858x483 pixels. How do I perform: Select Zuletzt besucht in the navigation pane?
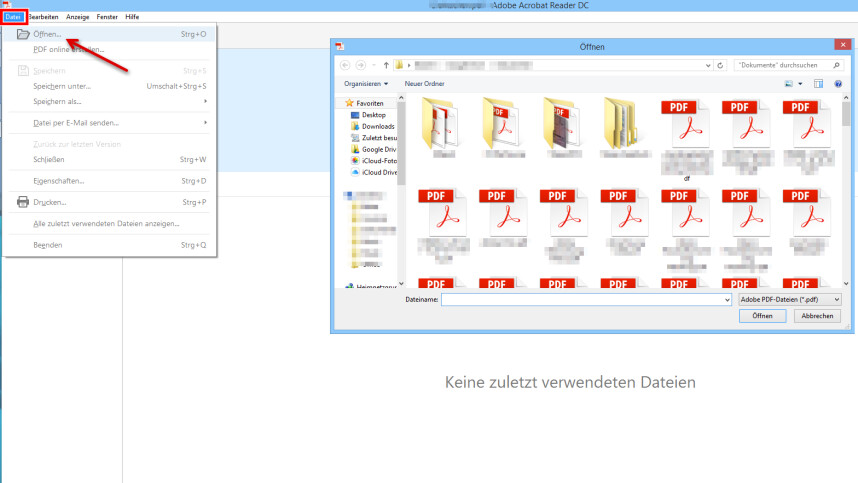point(374,138)
